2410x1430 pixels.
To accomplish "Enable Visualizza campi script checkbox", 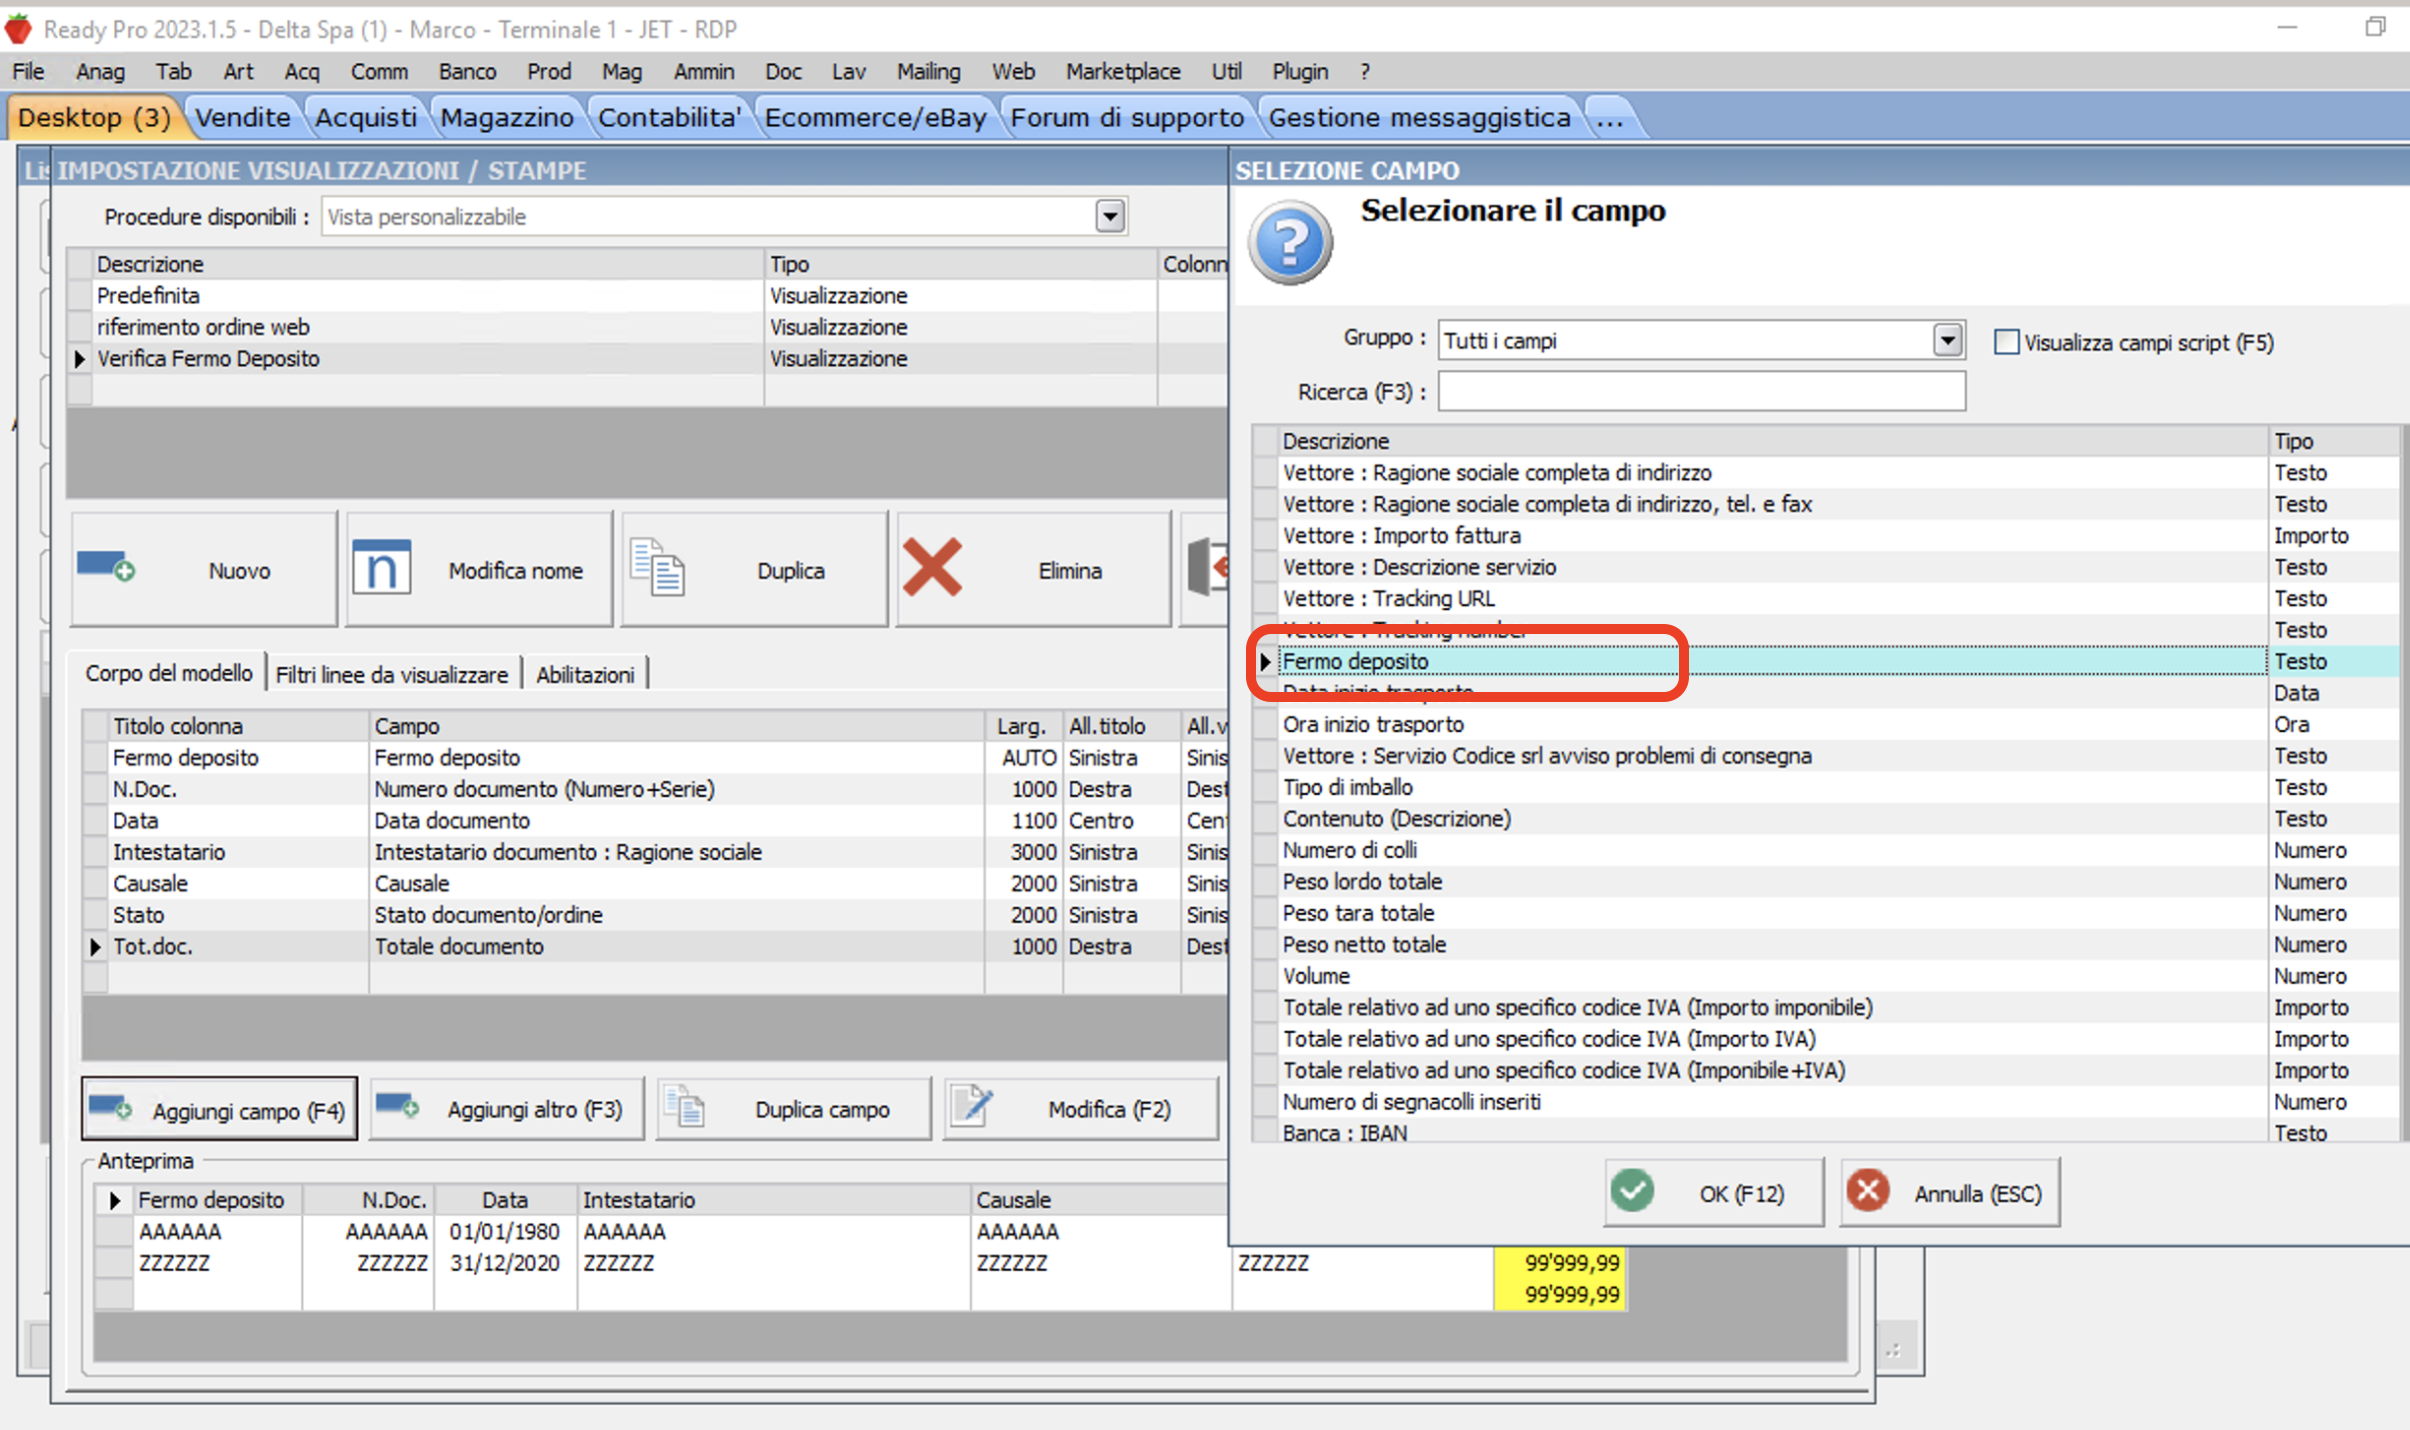I will 2006,342.
